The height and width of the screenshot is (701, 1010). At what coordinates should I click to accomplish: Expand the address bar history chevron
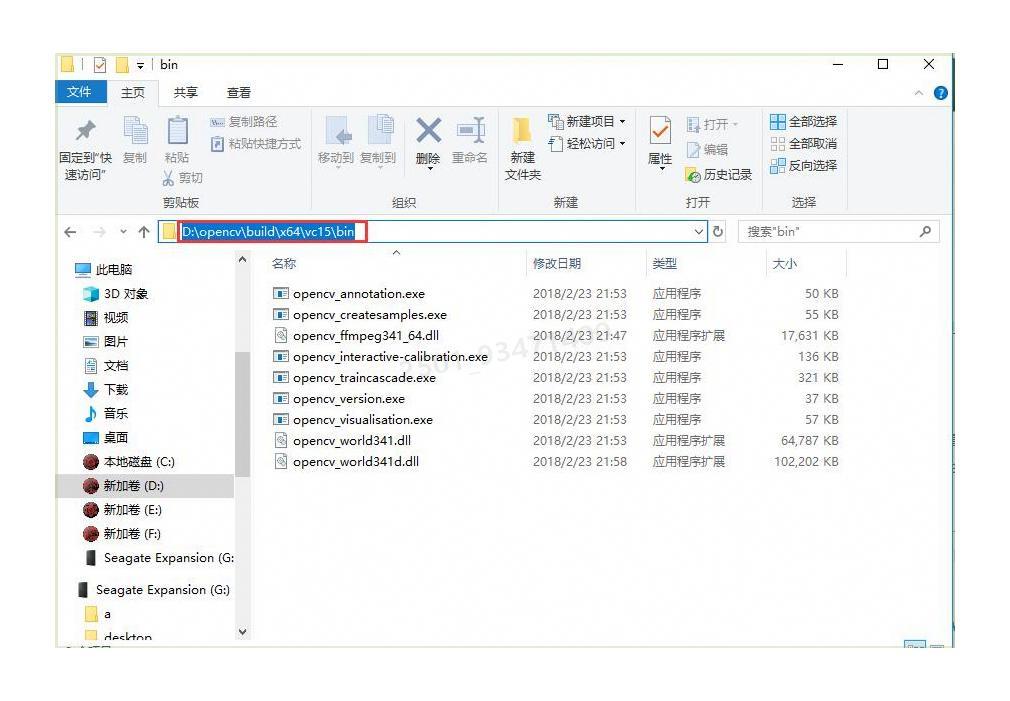click(x=699, y=231)
